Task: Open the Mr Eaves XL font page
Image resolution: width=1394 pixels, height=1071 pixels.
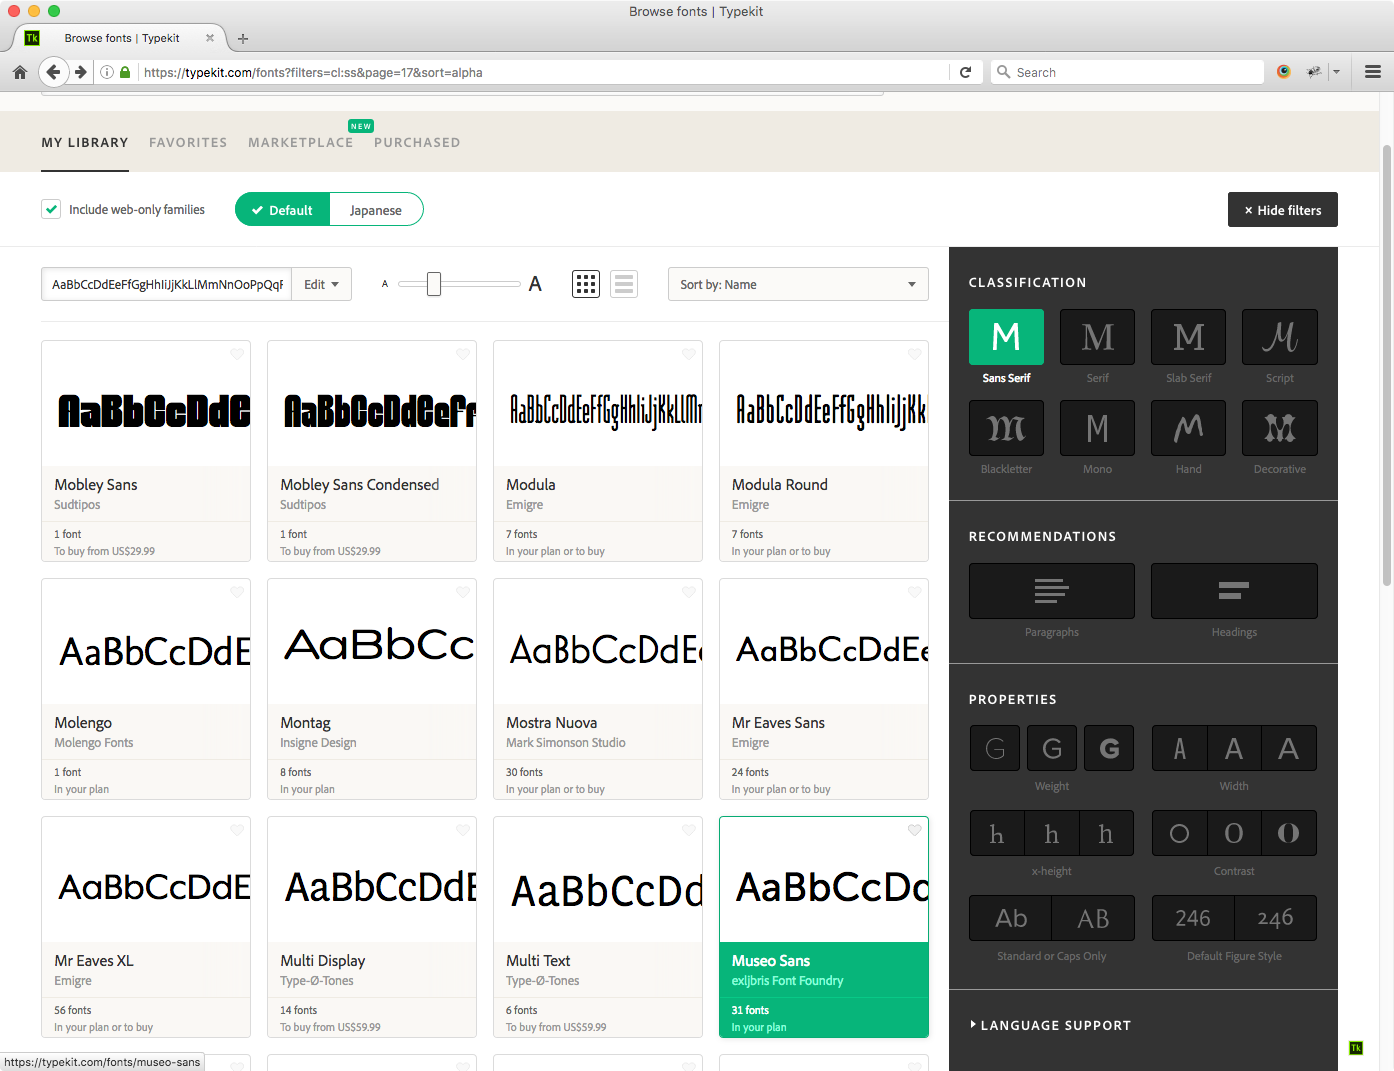Action: [146, 927]
